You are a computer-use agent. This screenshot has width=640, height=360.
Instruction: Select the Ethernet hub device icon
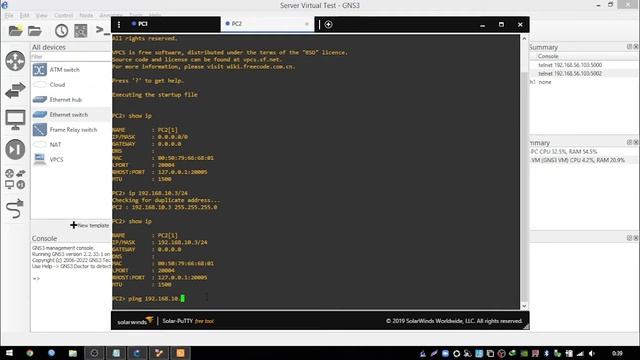(40, 100)
